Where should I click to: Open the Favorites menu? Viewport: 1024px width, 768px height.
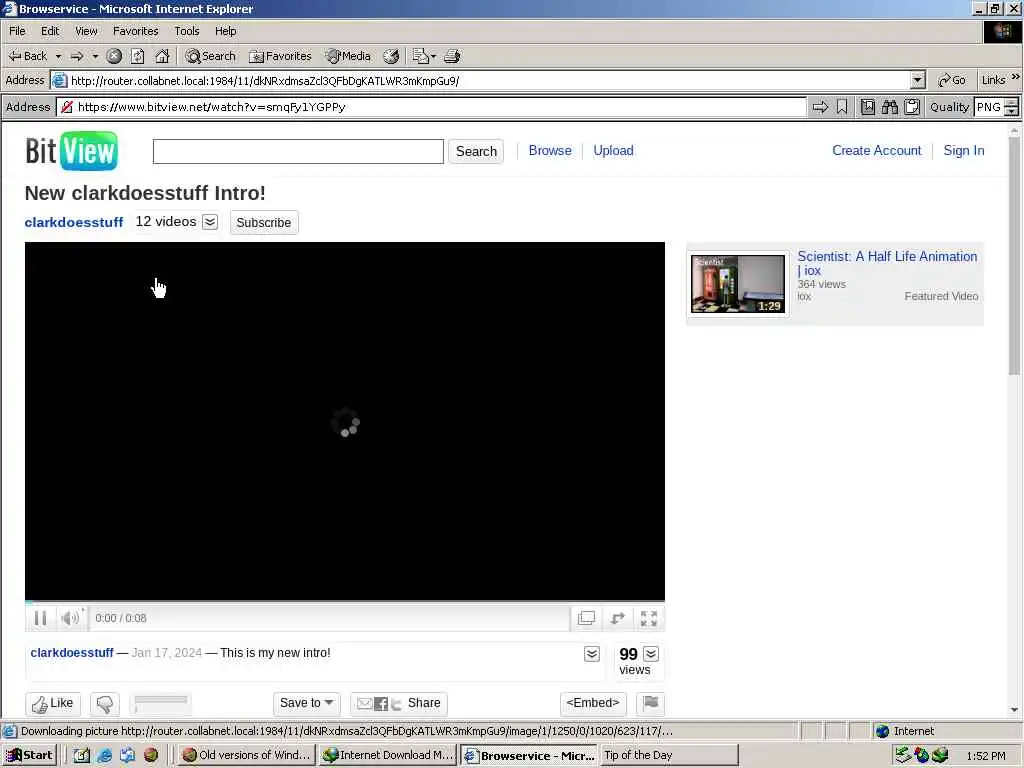click(135, 31)
